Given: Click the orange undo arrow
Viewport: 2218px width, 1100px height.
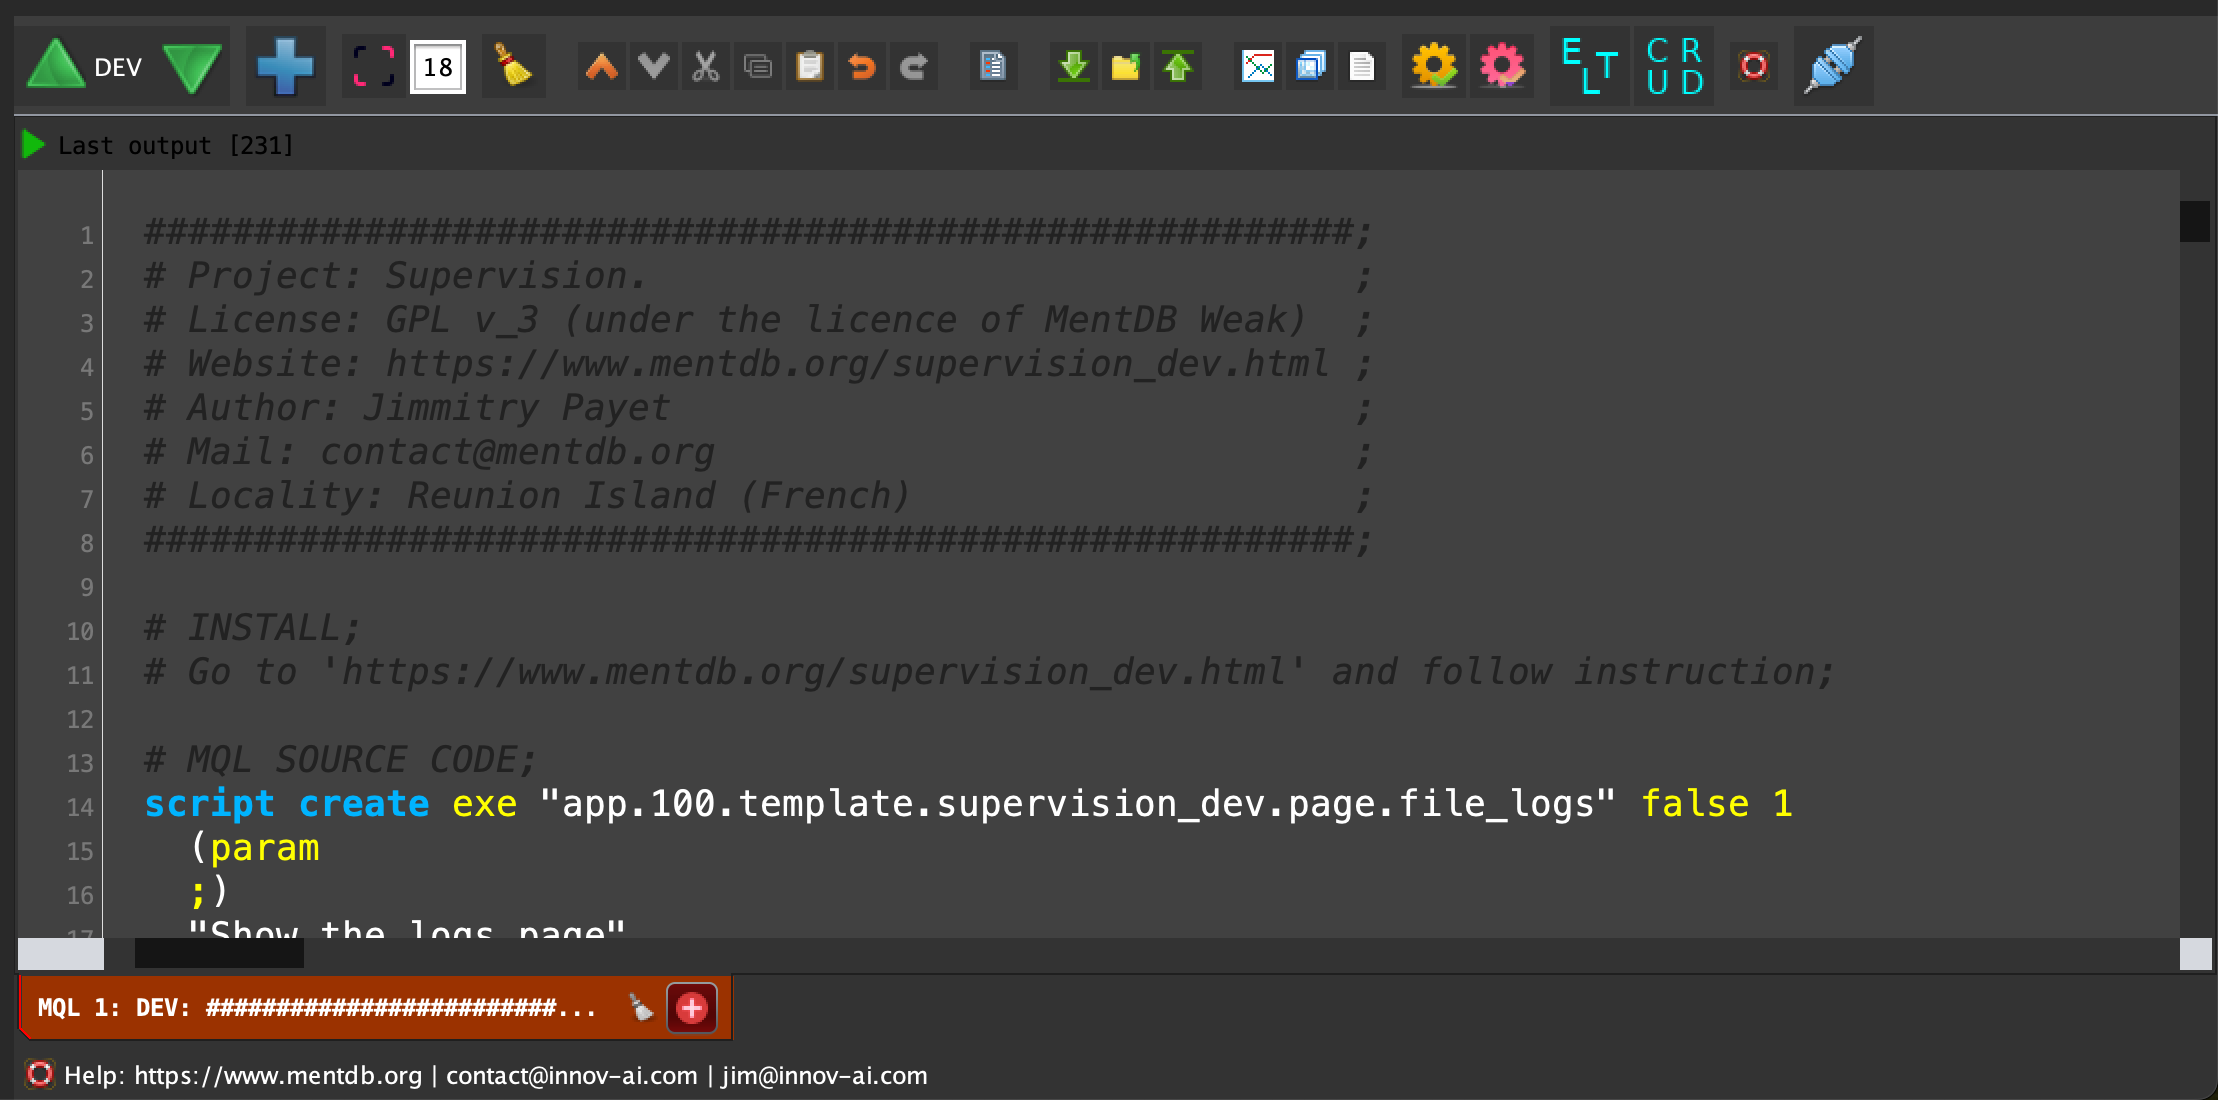Looking at the screenshot, I should click(861, 67).
